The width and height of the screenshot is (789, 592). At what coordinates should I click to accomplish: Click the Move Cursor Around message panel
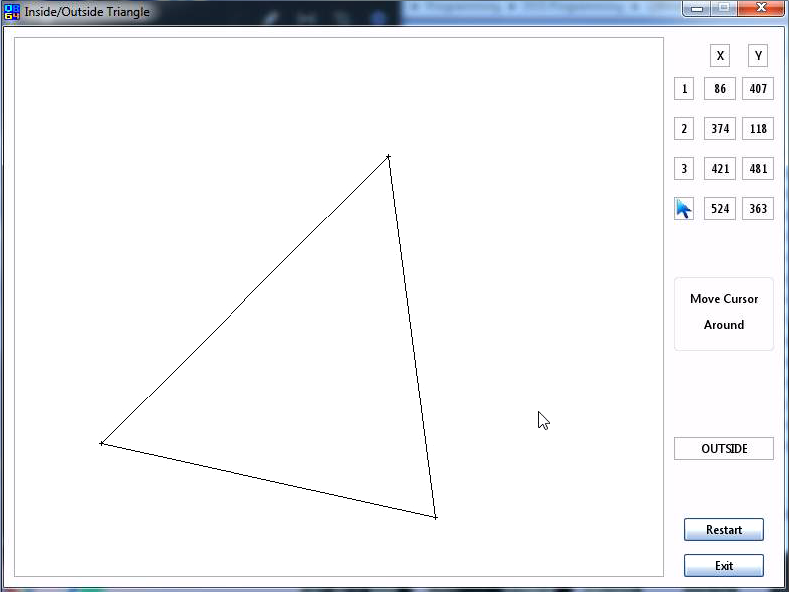pyautogui.click(x=724, y=313)
